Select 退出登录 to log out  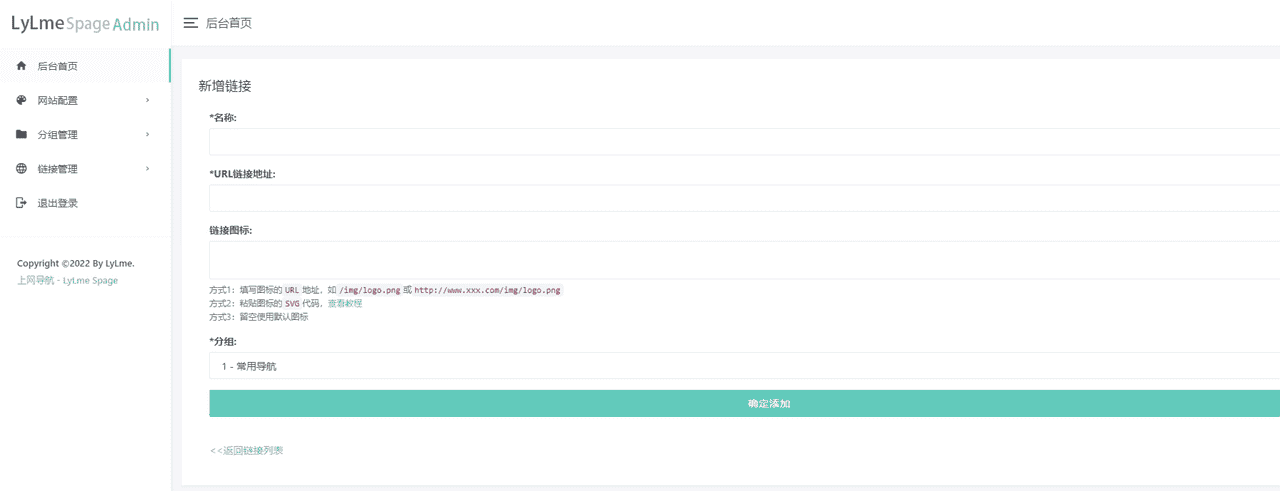tap(85, 203)
